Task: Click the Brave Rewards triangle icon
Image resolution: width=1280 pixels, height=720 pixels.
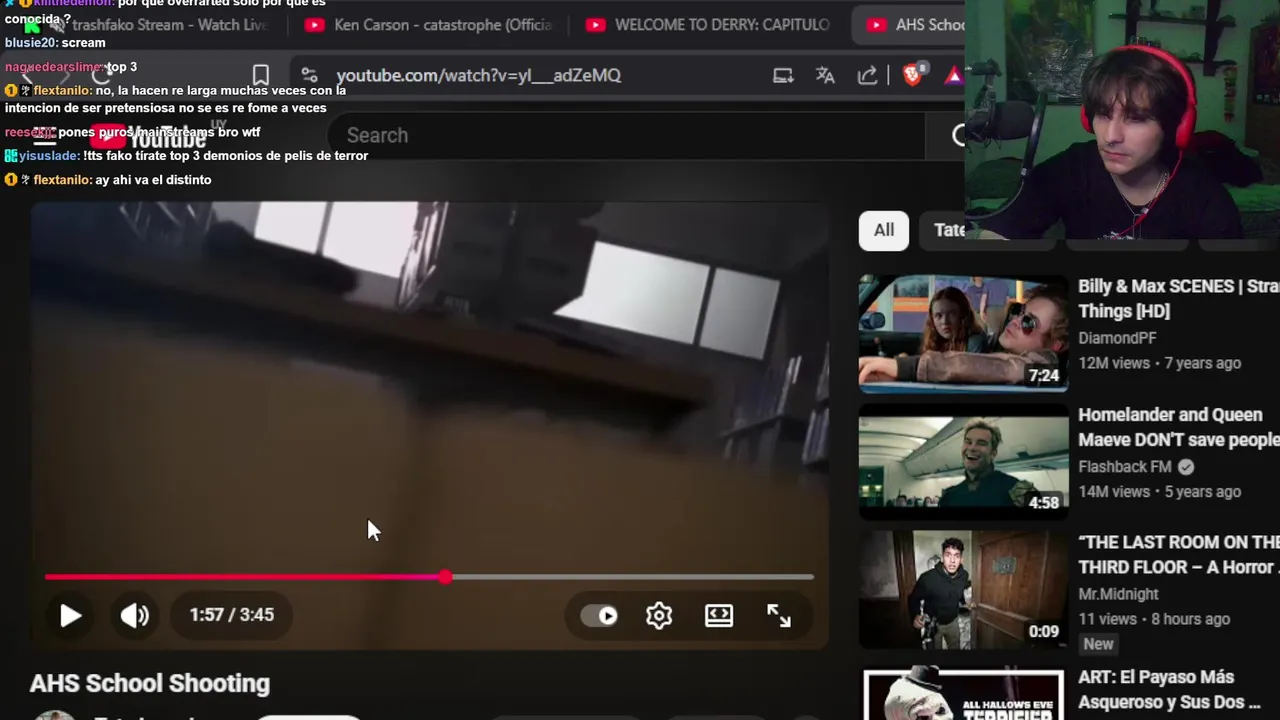Action: click(x=953, y=75)
